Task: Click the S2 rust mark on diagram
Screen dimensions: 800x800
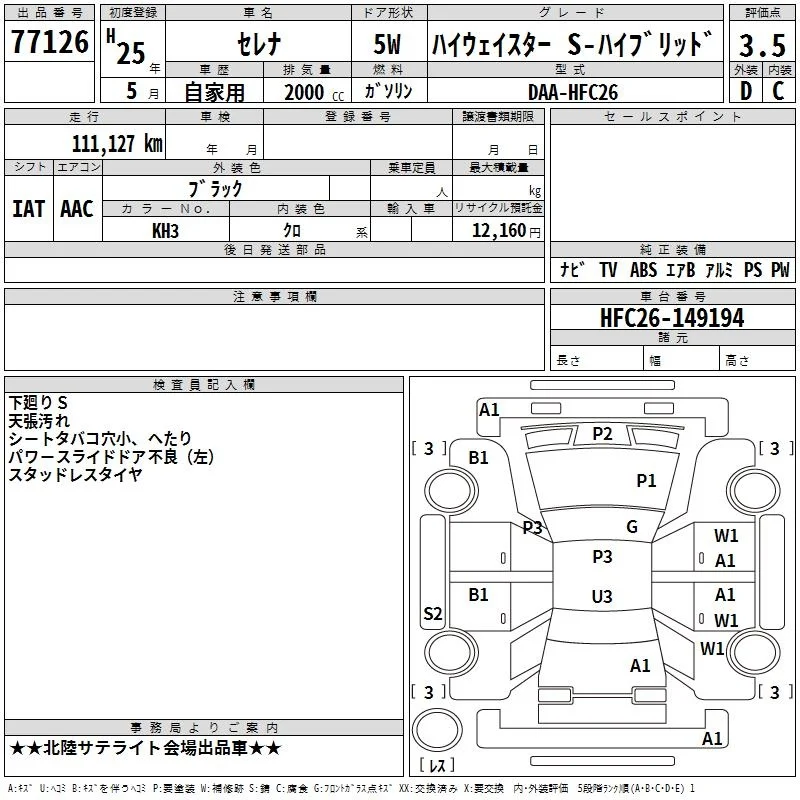Action: tap(433, 613)
